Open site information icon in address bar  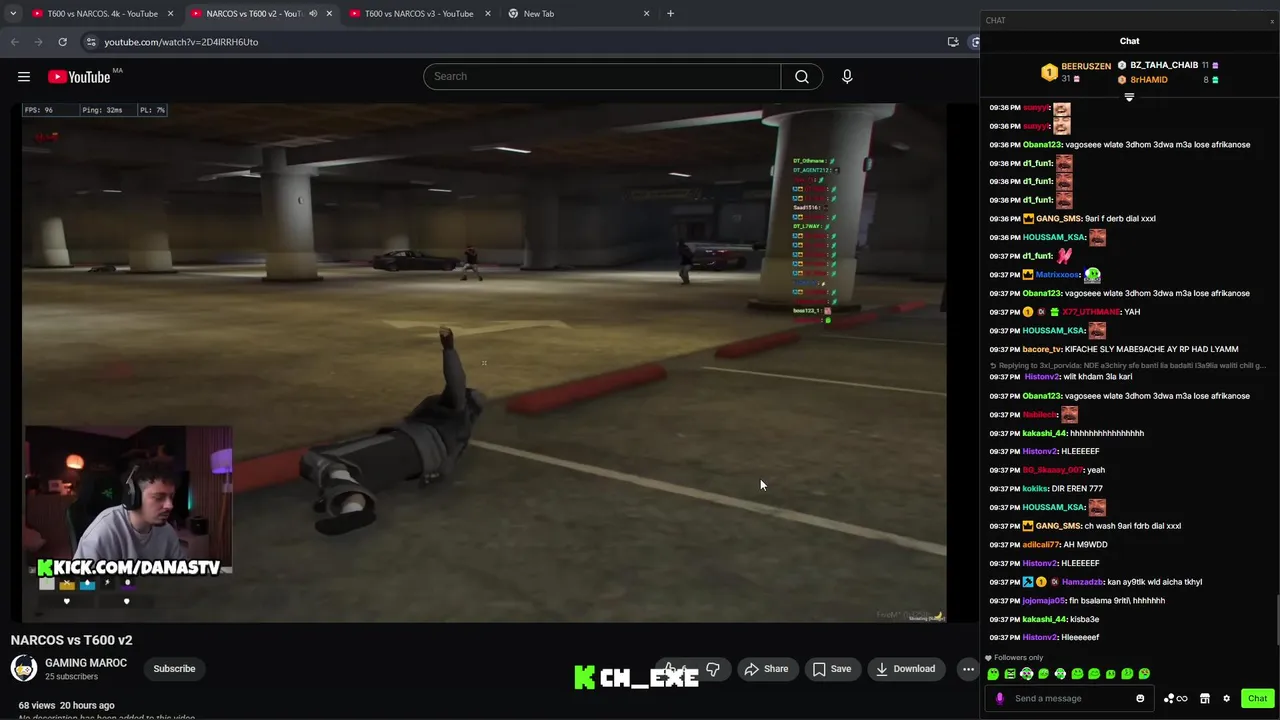click(x=91, y=42)
